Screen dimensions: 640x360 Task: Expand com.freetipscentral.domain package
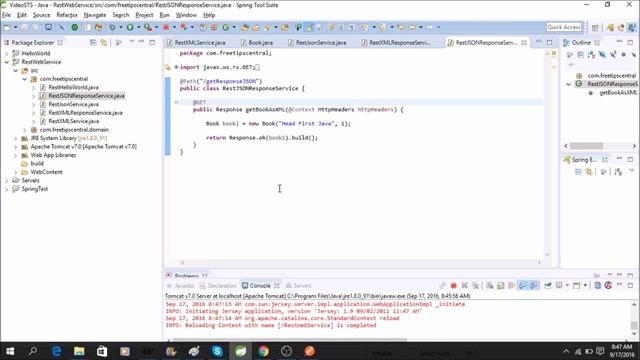tap(24, 130)
